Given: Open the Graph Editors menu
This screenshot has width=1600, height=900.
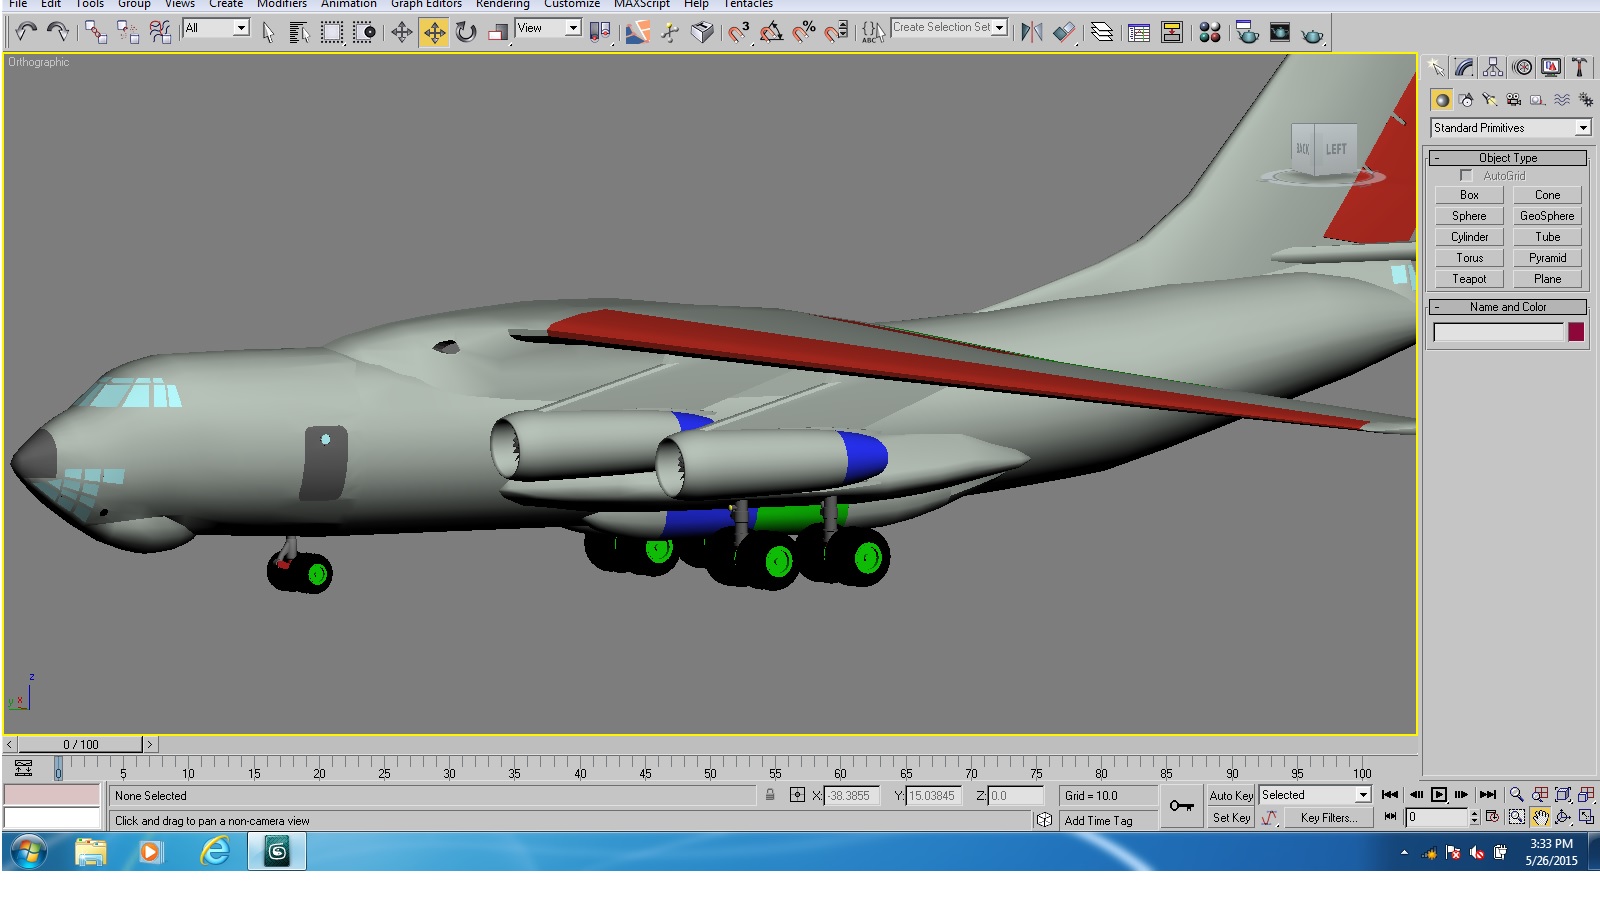Looking at the screenshot, I should point(426,4).
